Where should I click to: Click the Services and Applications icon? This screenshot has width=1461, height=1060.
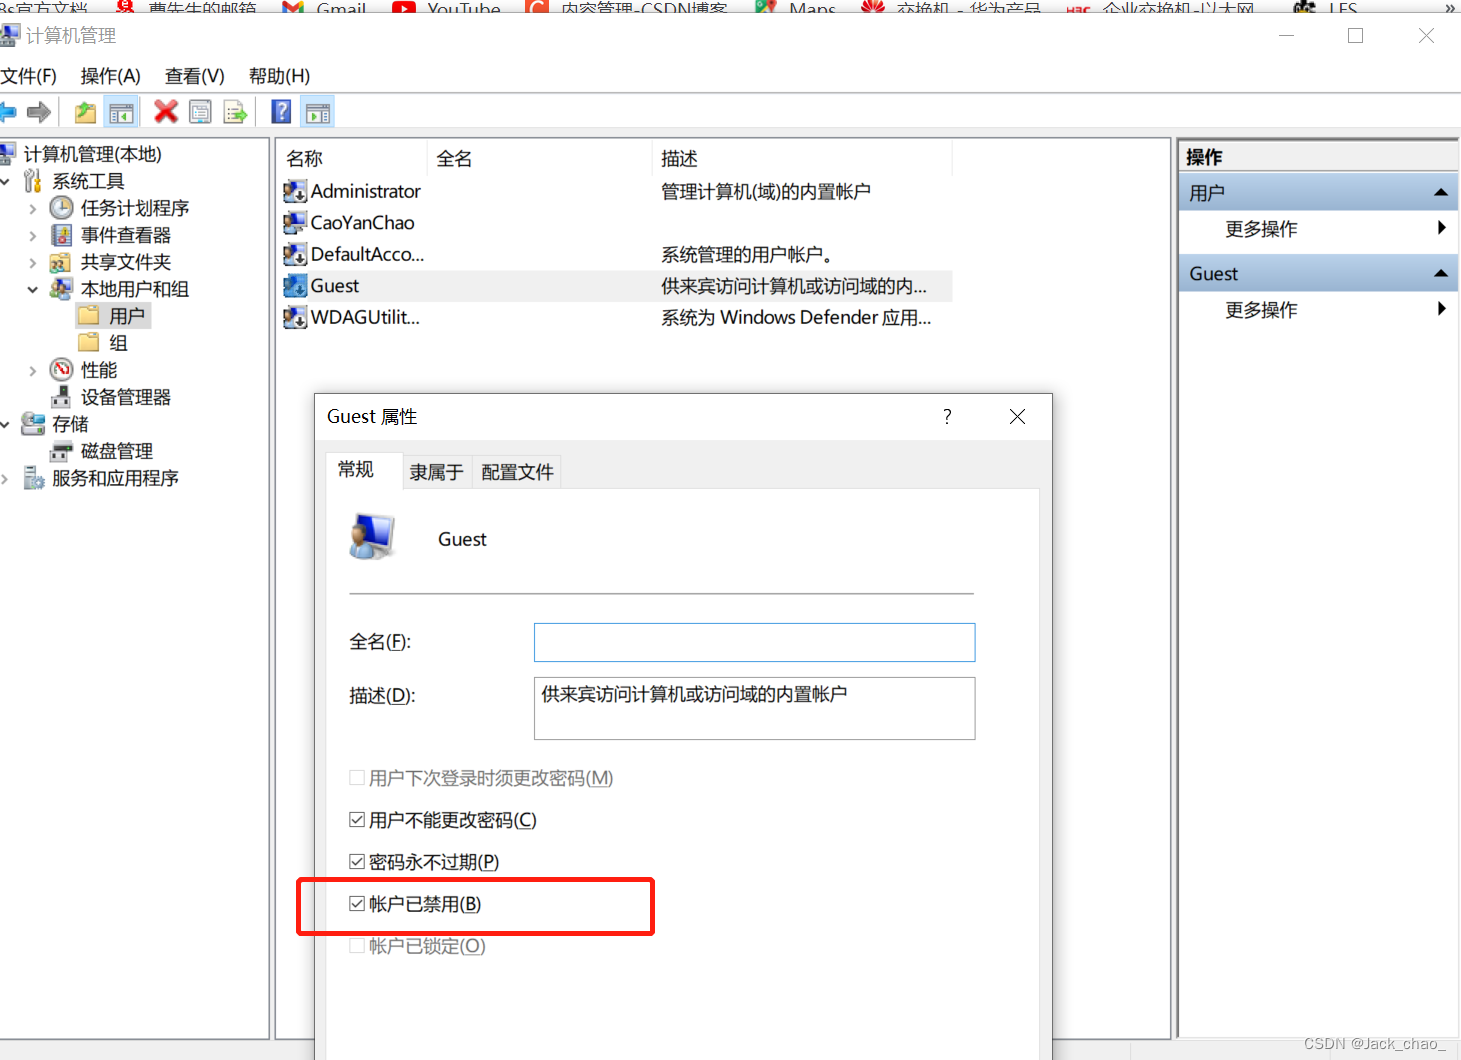pos(33,478)
